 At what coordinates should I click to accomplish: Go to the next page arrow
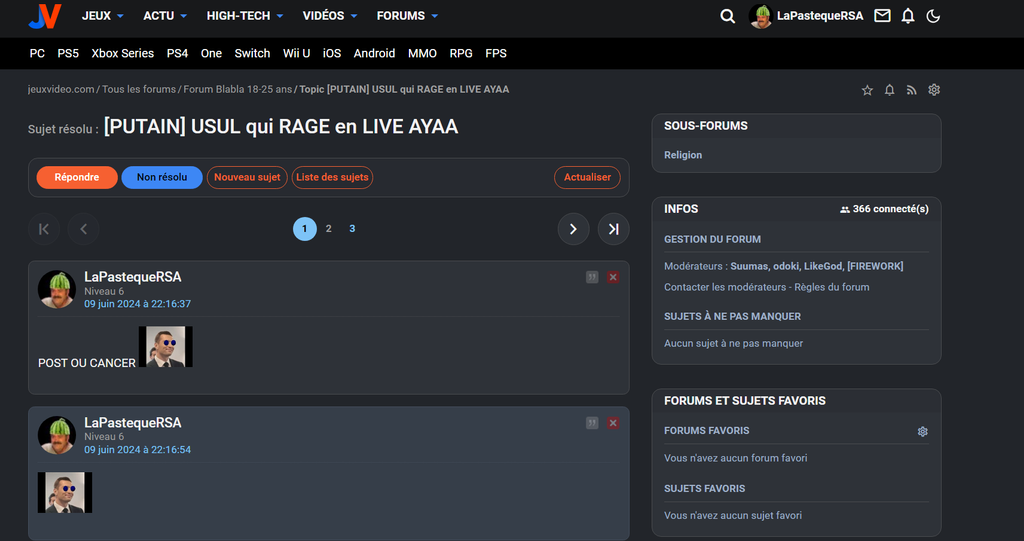pyautogui.click(x=573, y=229)
